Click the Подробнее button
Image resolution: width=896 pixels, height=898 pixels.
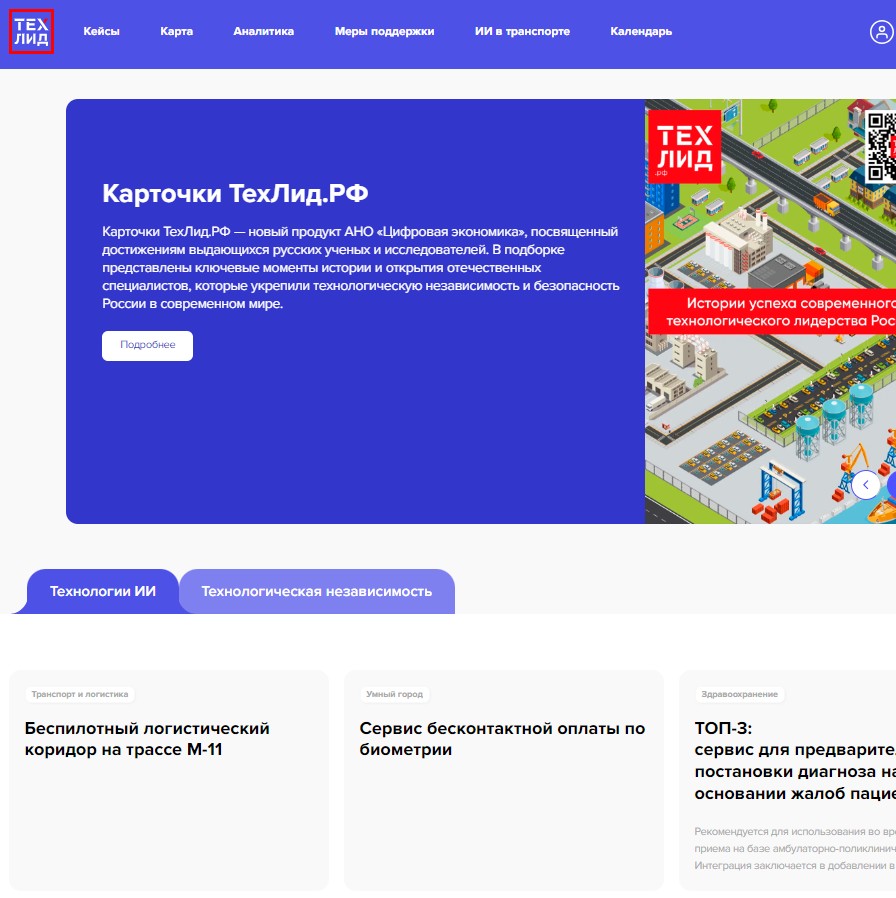(x=147, y=345)
